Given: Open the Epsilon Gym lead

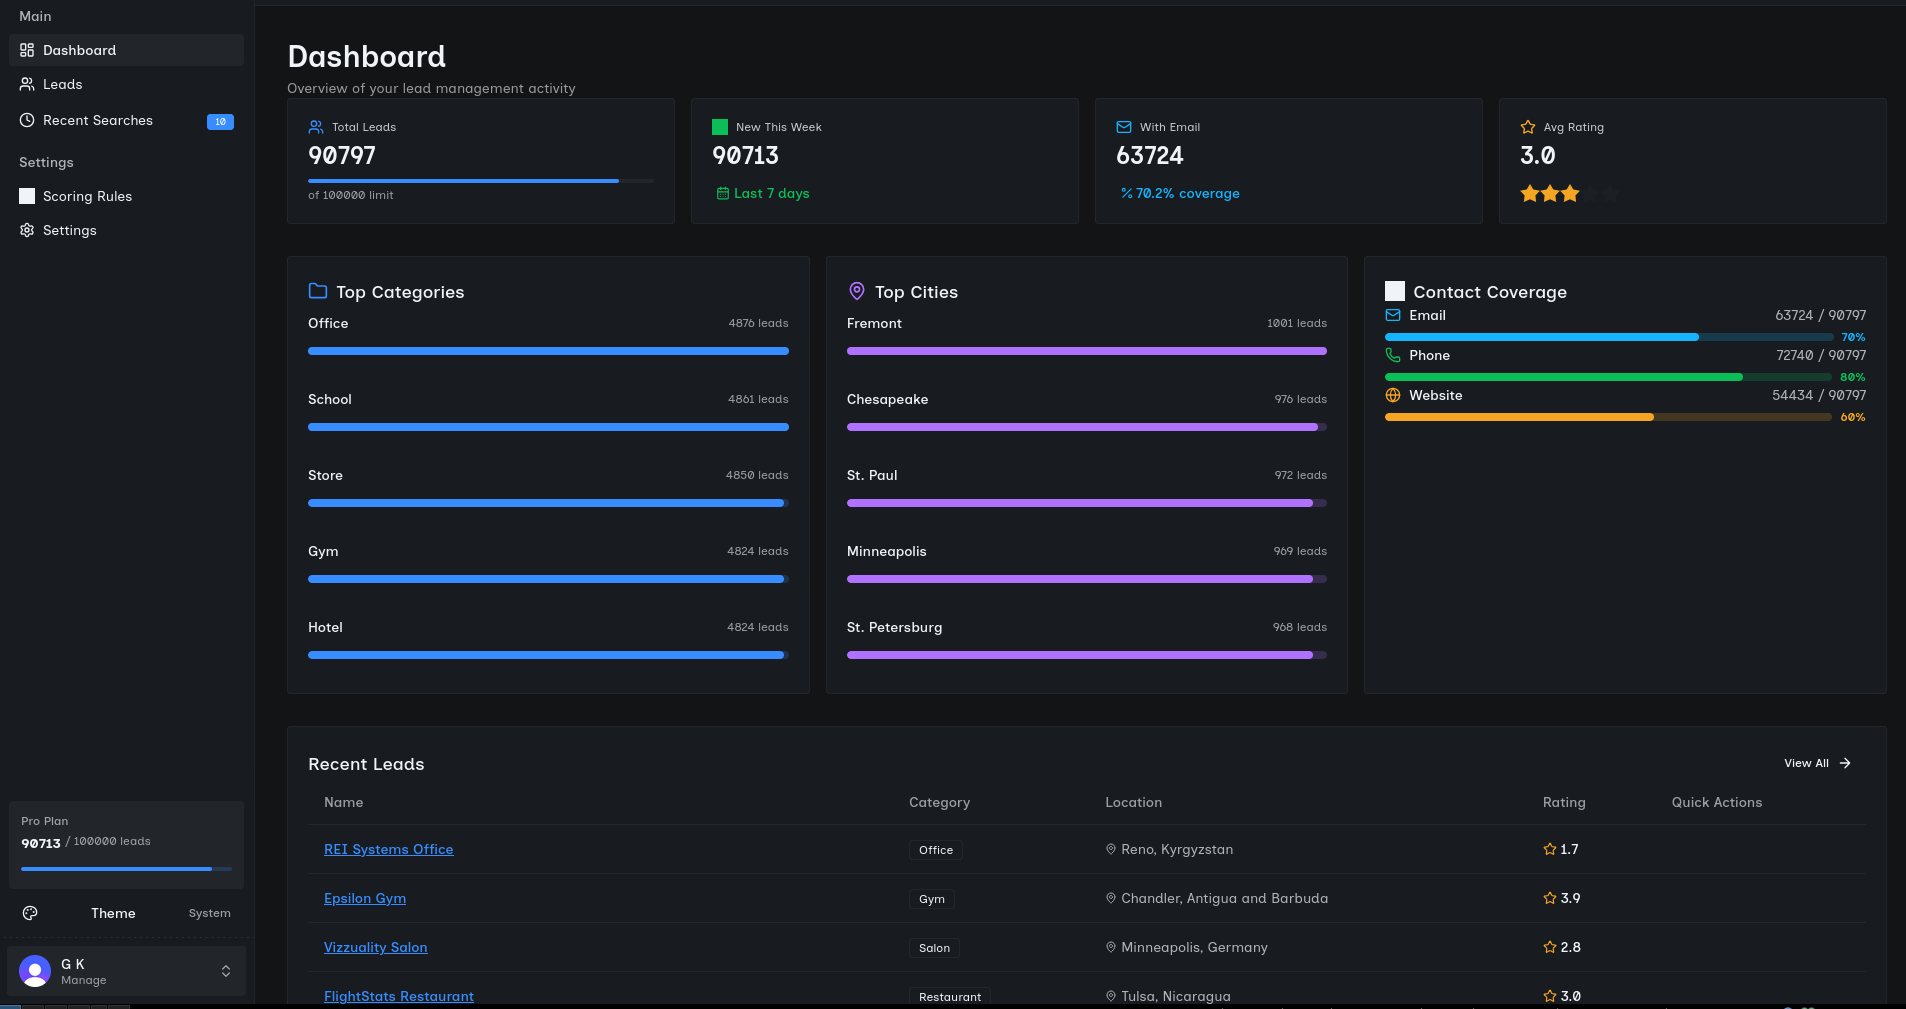Looking at the screenshot, I should (x=365, y=898).
